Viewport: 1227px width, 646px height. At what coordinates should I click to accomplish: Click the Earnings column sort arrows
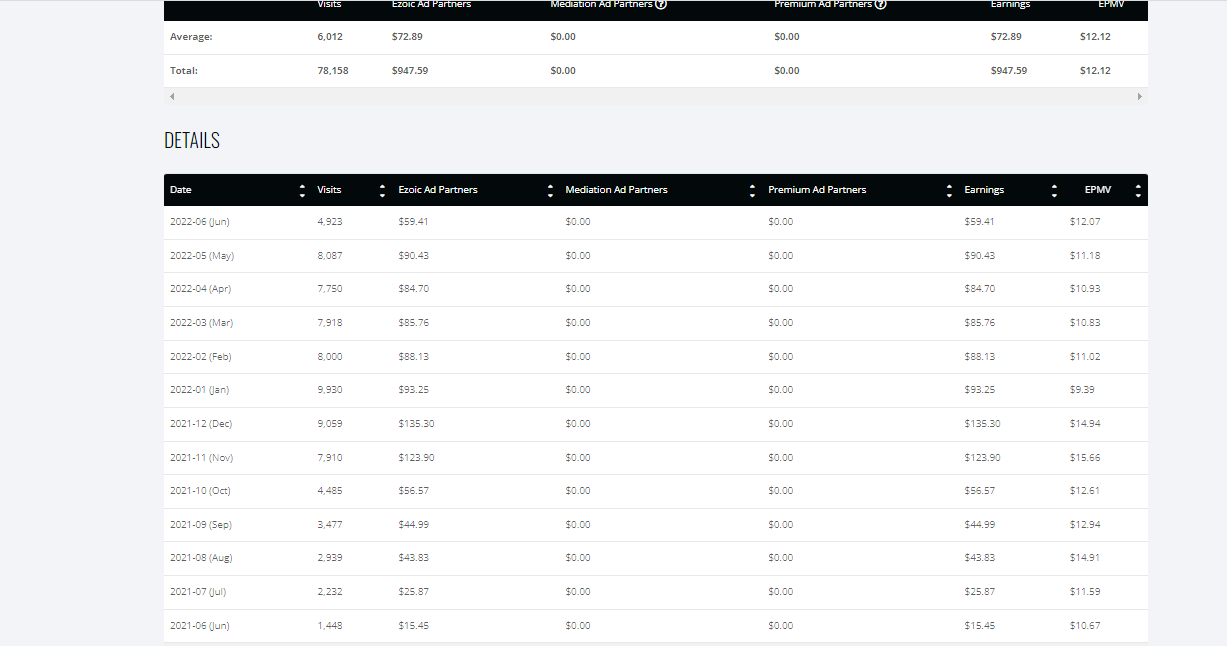(x=1054, y=190)
